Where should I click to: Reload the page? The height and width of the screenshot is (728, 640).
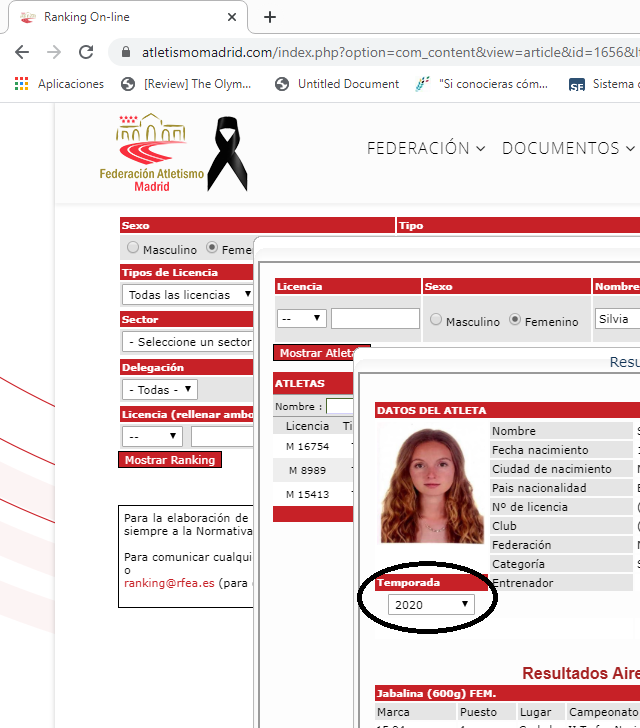(x=86, y=52)
